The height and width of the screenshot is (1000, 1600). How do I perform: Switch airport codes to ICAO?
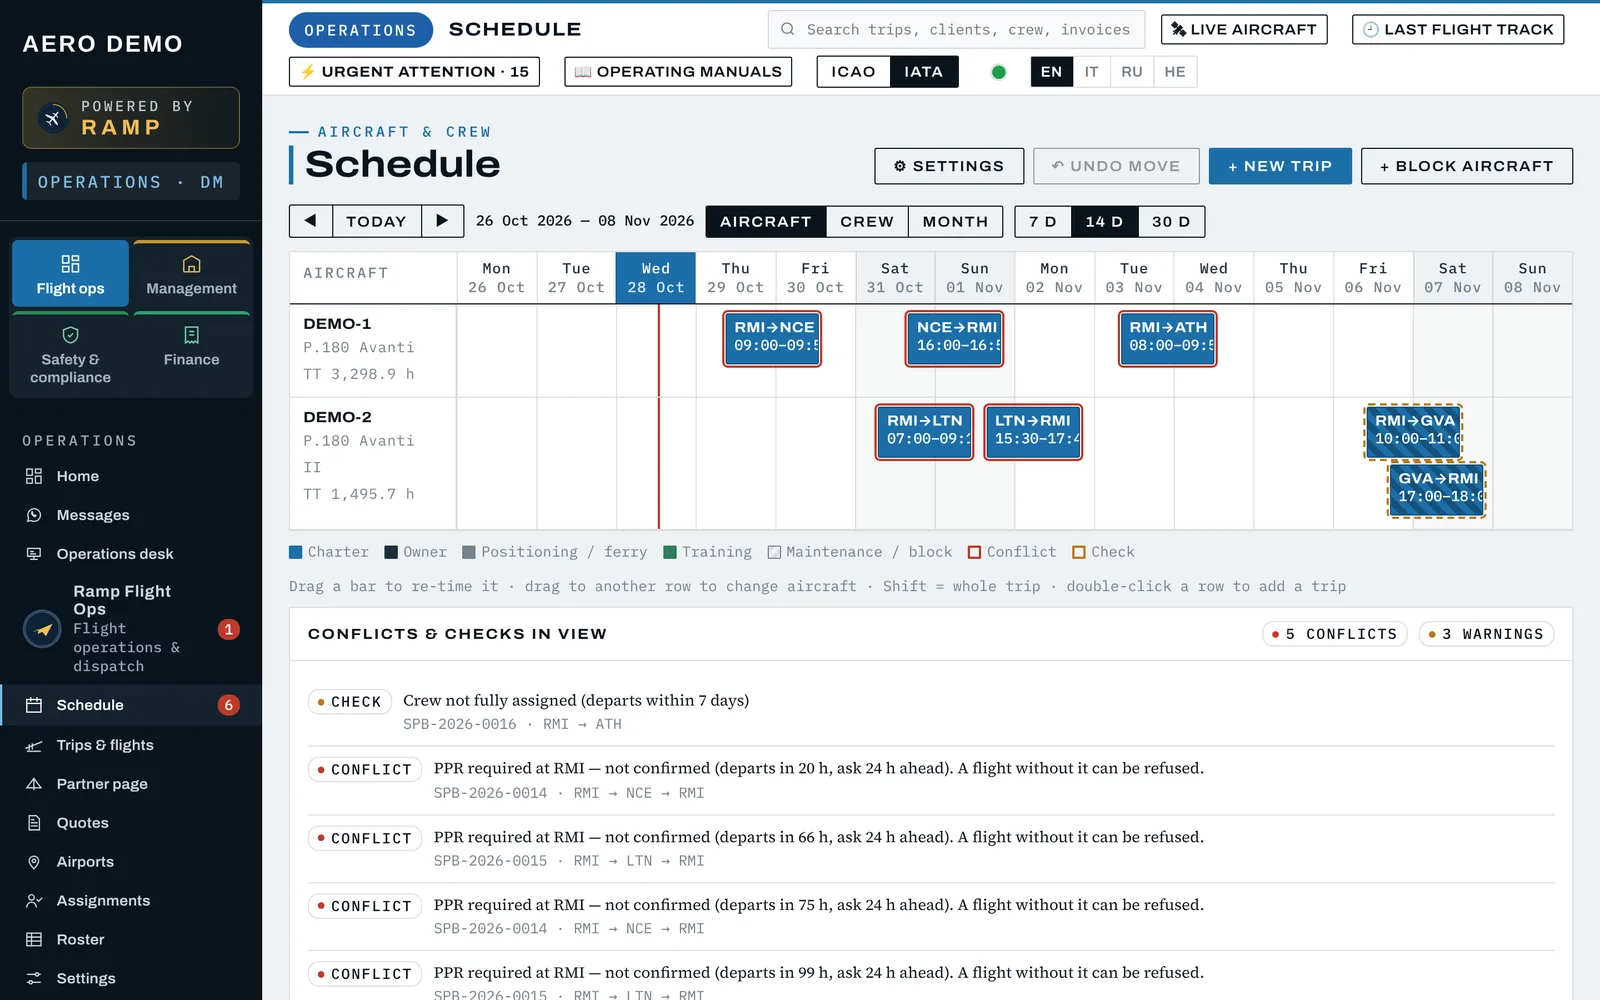853,72
